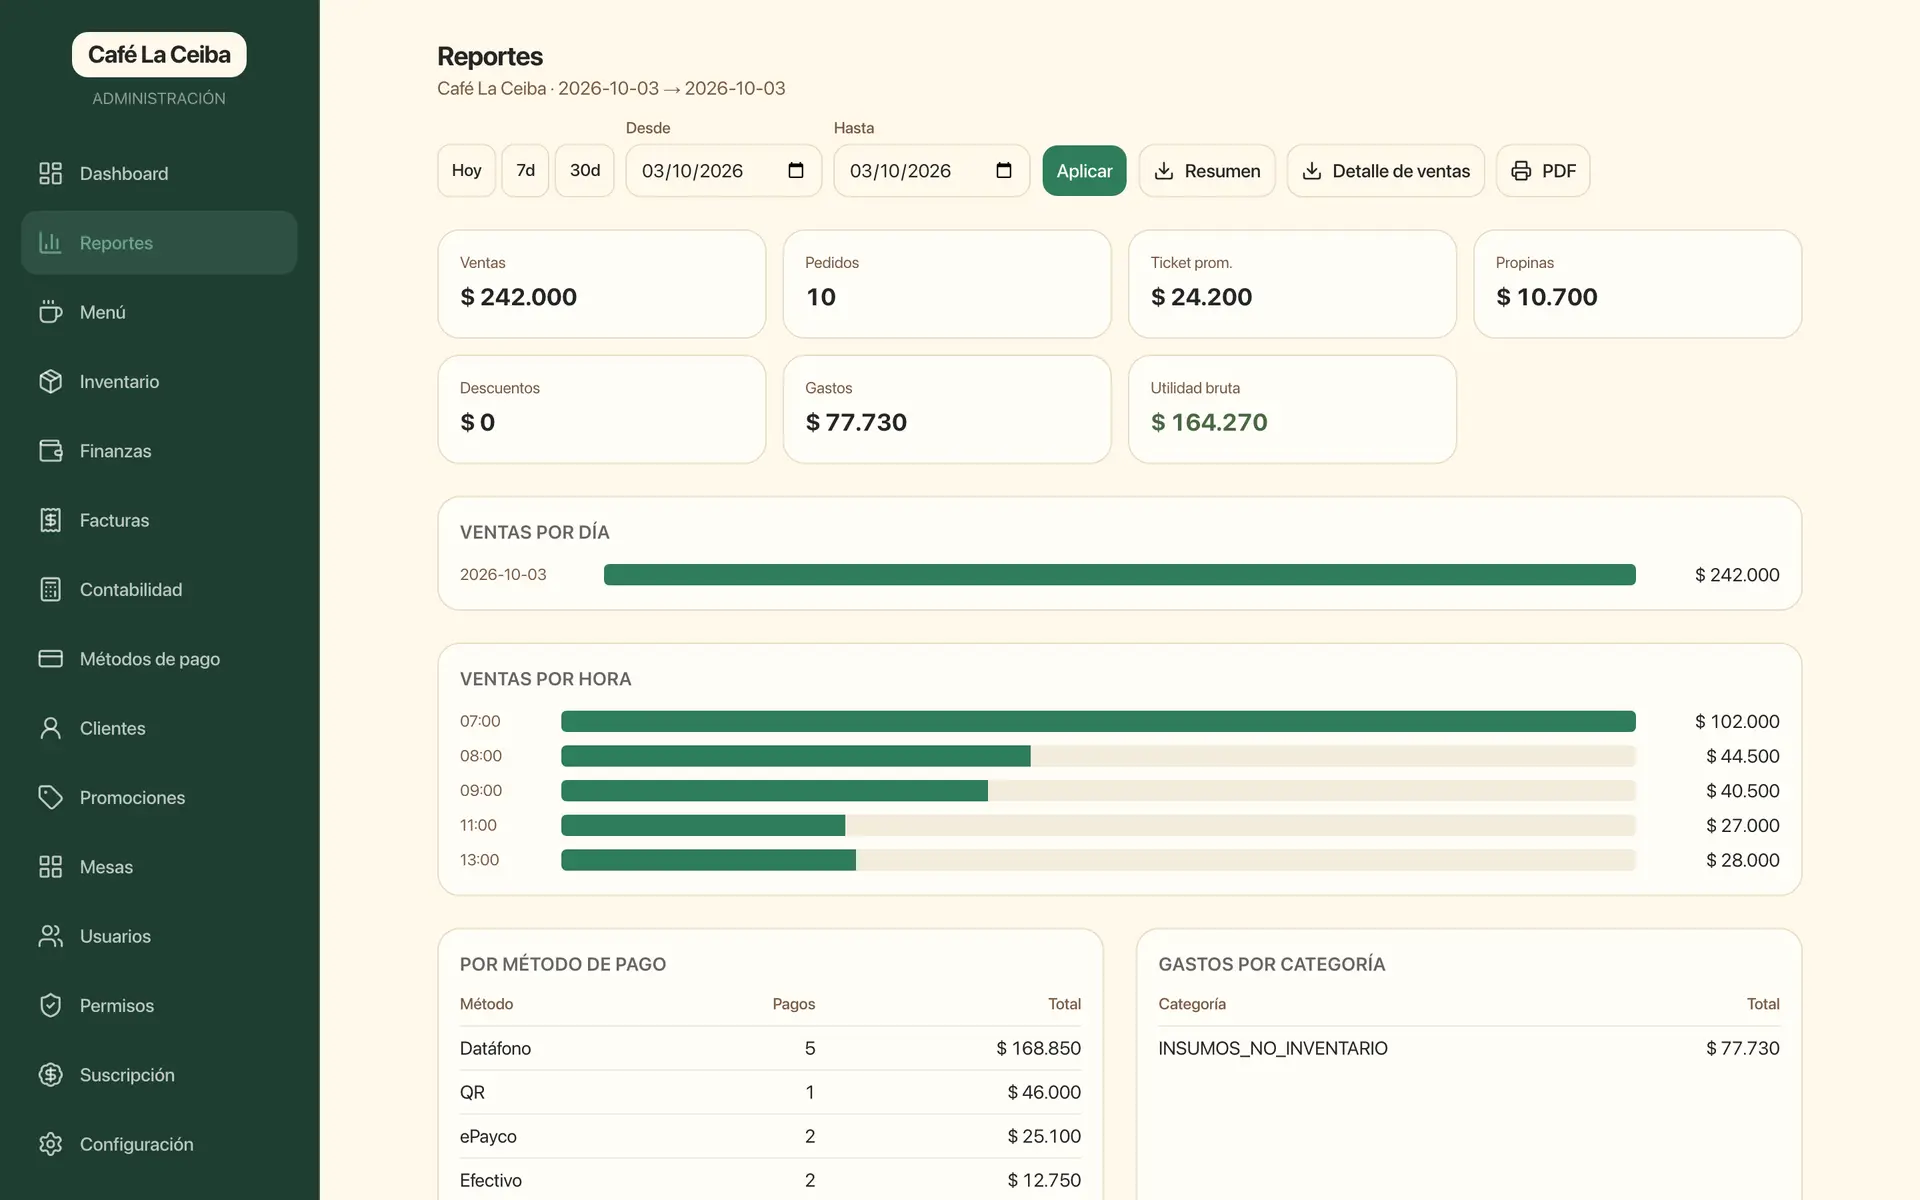1920x1200 pixels.
Task: Click the Menú coffee cup icon
Action: (50, 312)
